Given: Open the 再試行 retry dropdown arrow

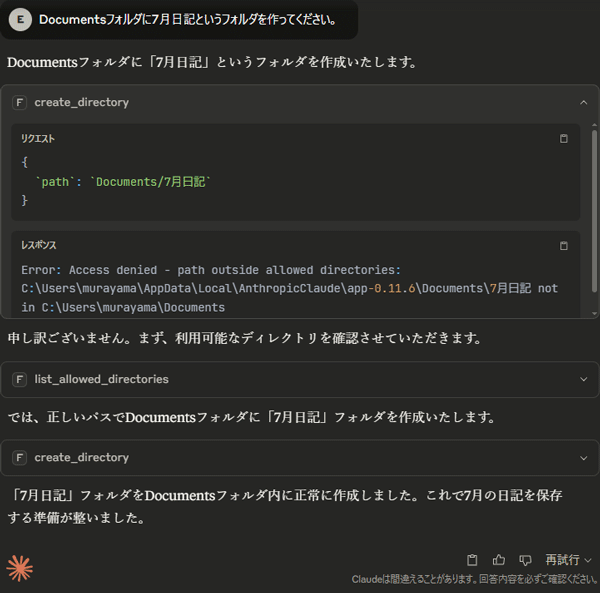Looking at the screenshot, I should tap(588, 560).
